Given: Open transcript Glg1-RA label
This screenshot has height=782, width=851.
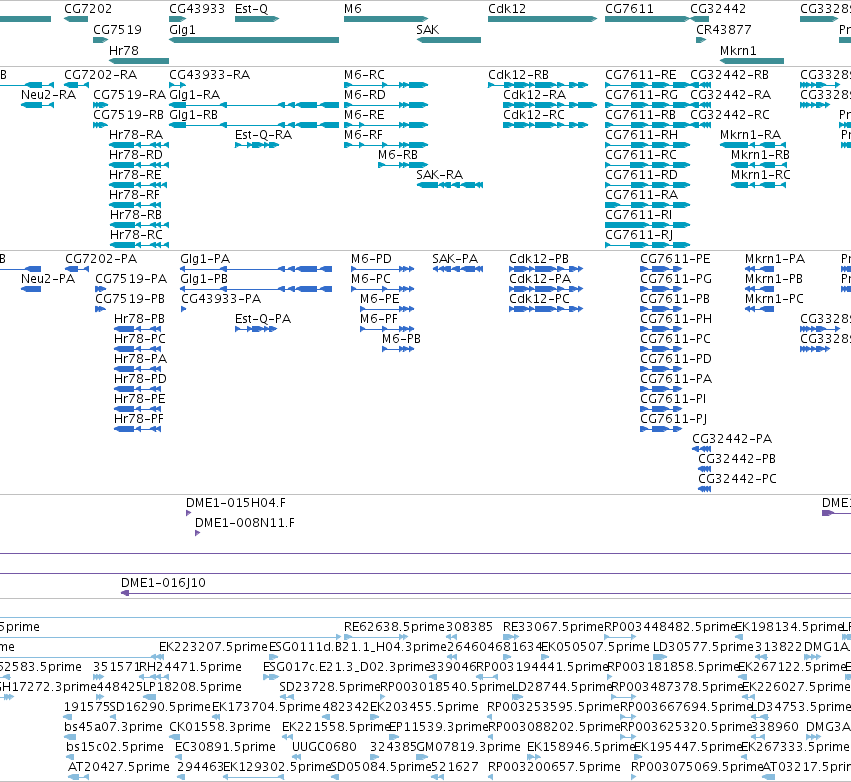Looking at the screenshot, I should (x=194, y=95).
